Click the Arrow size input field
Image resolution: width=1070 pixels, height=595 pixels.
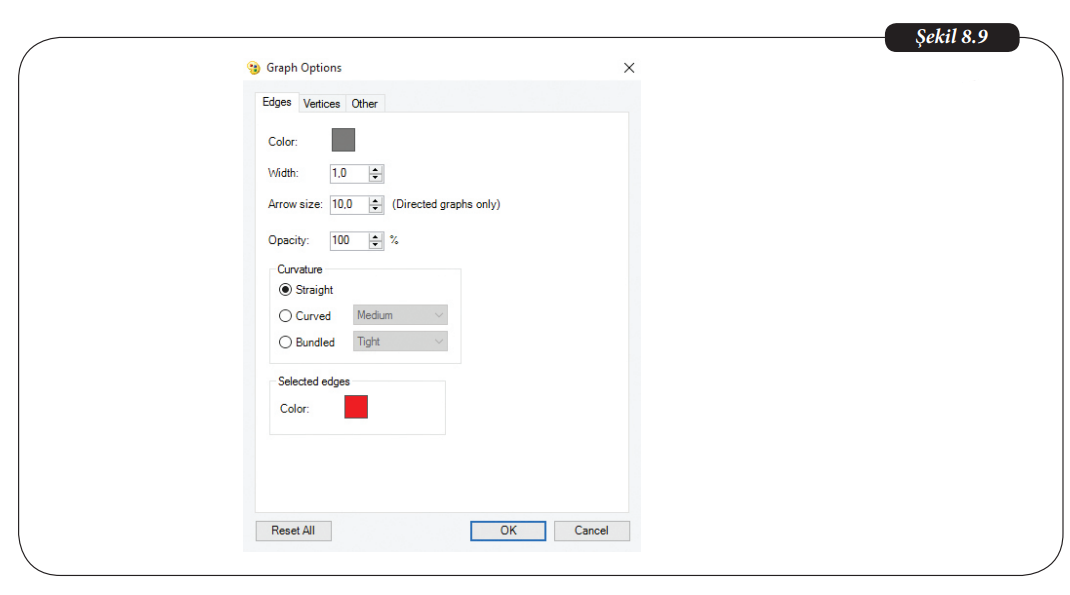(348, 205)
